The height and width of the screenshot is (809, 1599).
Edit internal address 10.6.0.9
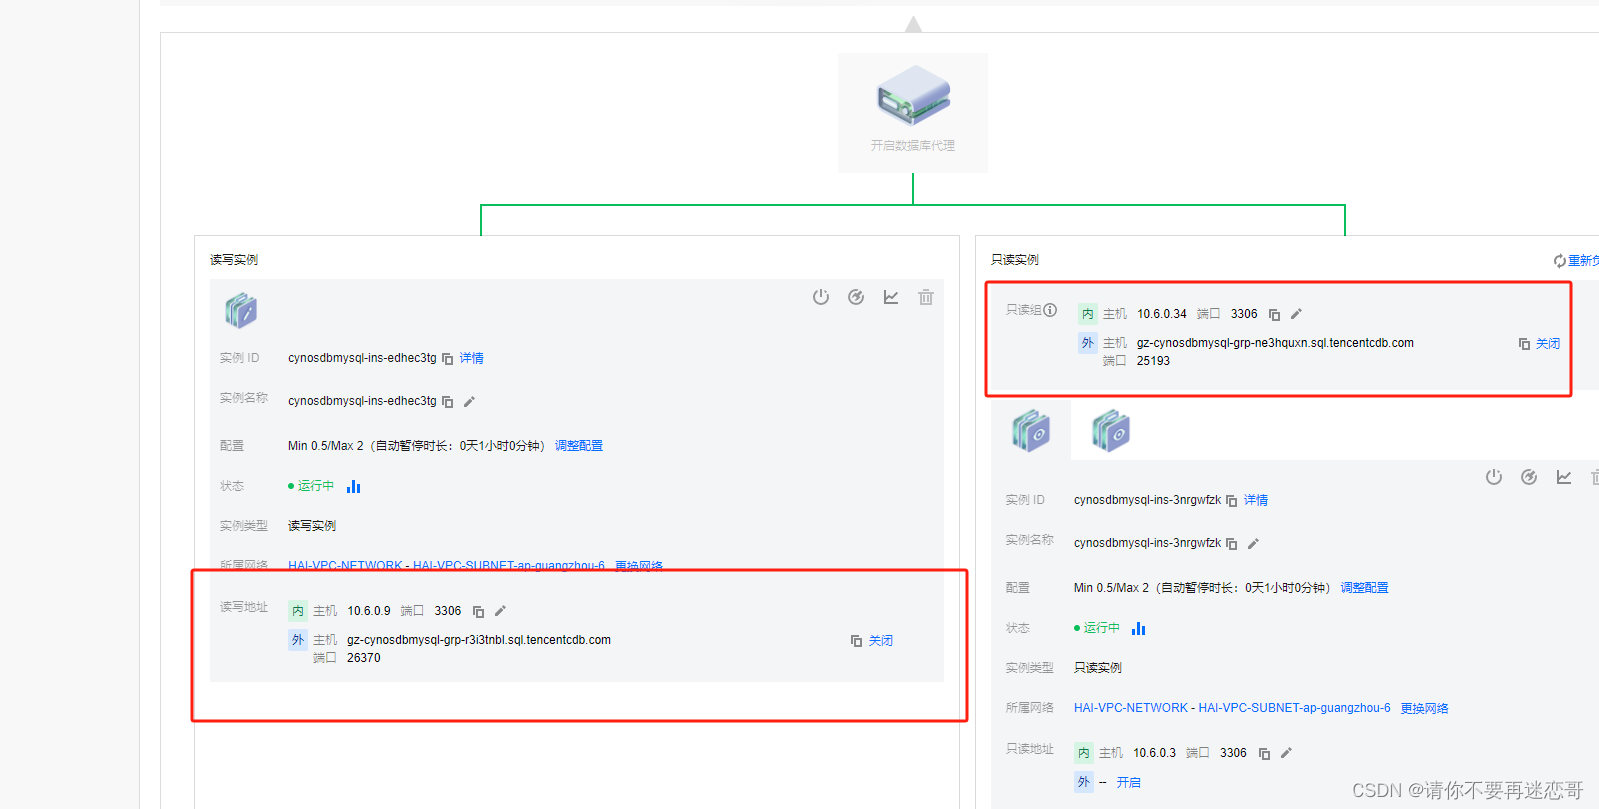click(500, 611)
